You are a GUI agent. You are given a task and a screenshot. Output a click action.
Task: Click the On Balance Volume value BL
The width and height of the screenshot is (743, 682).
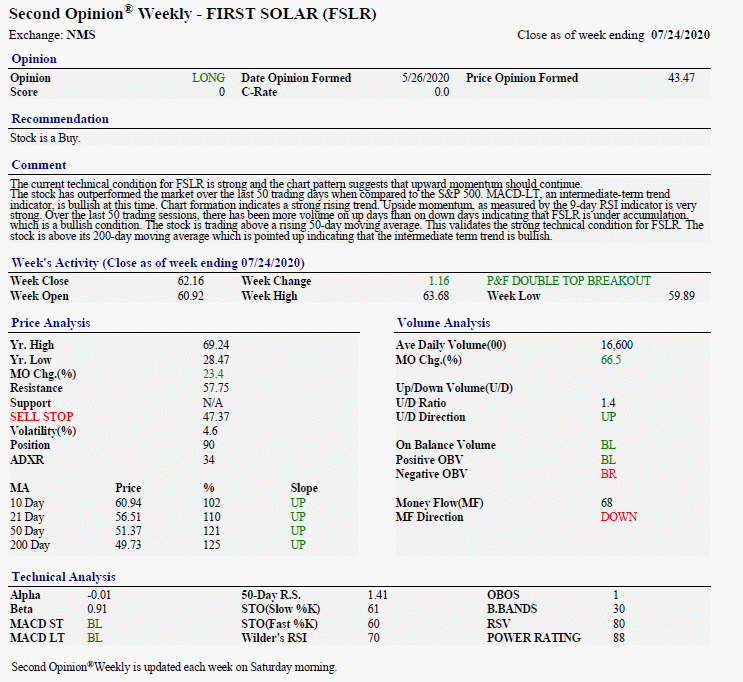(608, 445)
